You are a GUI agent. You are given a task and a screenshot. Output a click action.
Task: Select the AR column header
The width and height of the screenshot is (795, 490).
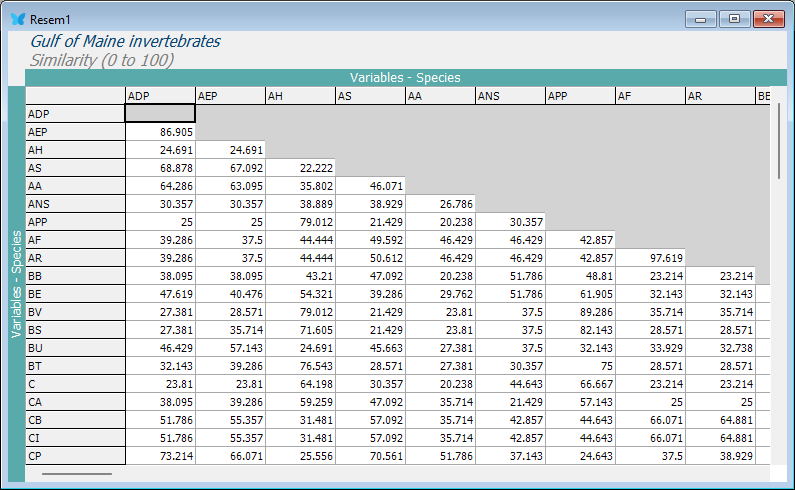coord(719,96)
